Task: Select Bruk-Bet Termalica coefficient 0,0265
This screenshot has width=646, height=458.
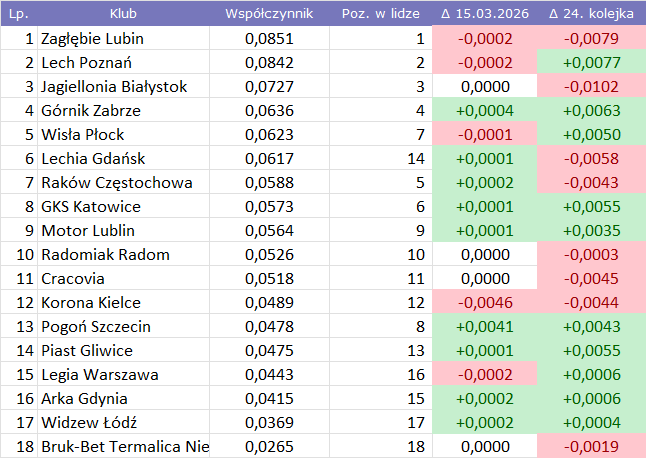Action: 269,447
